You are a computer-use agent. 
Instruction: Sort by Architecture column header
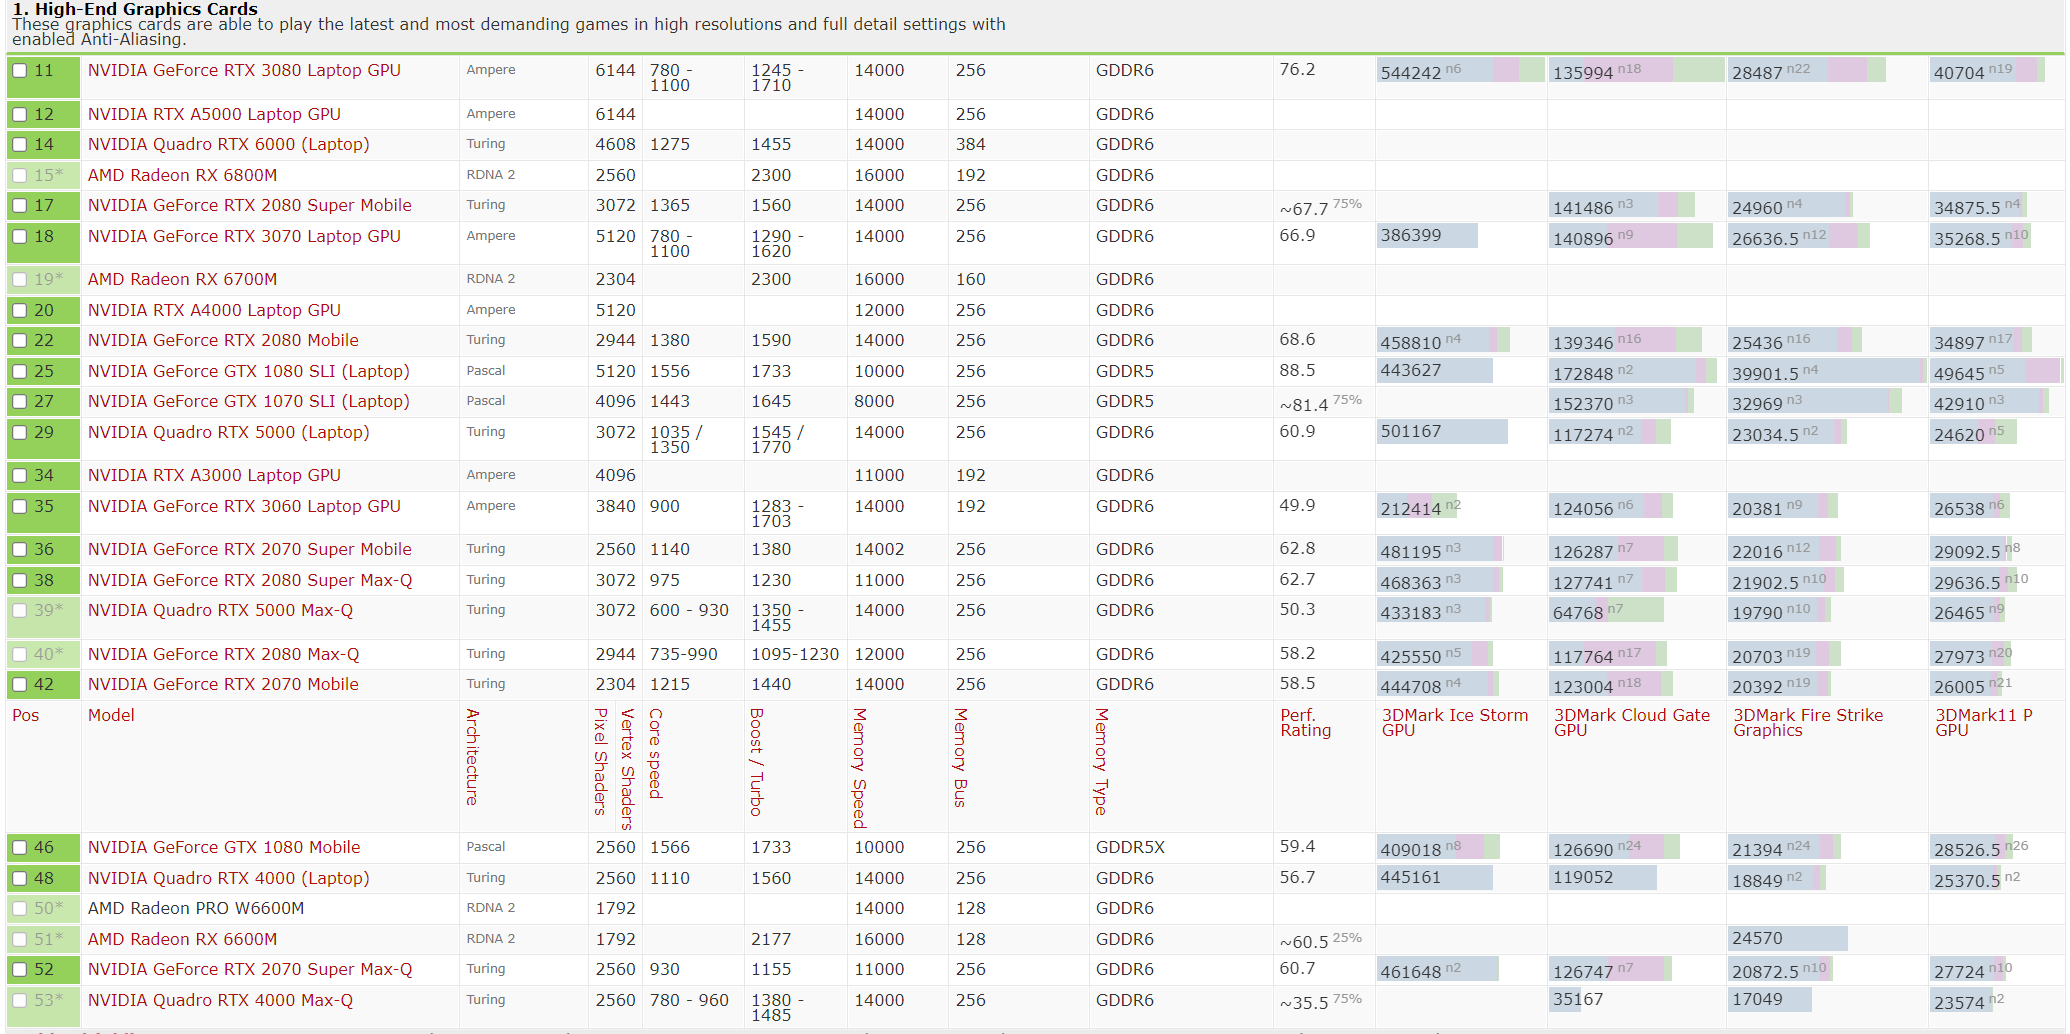pos(473,757)
